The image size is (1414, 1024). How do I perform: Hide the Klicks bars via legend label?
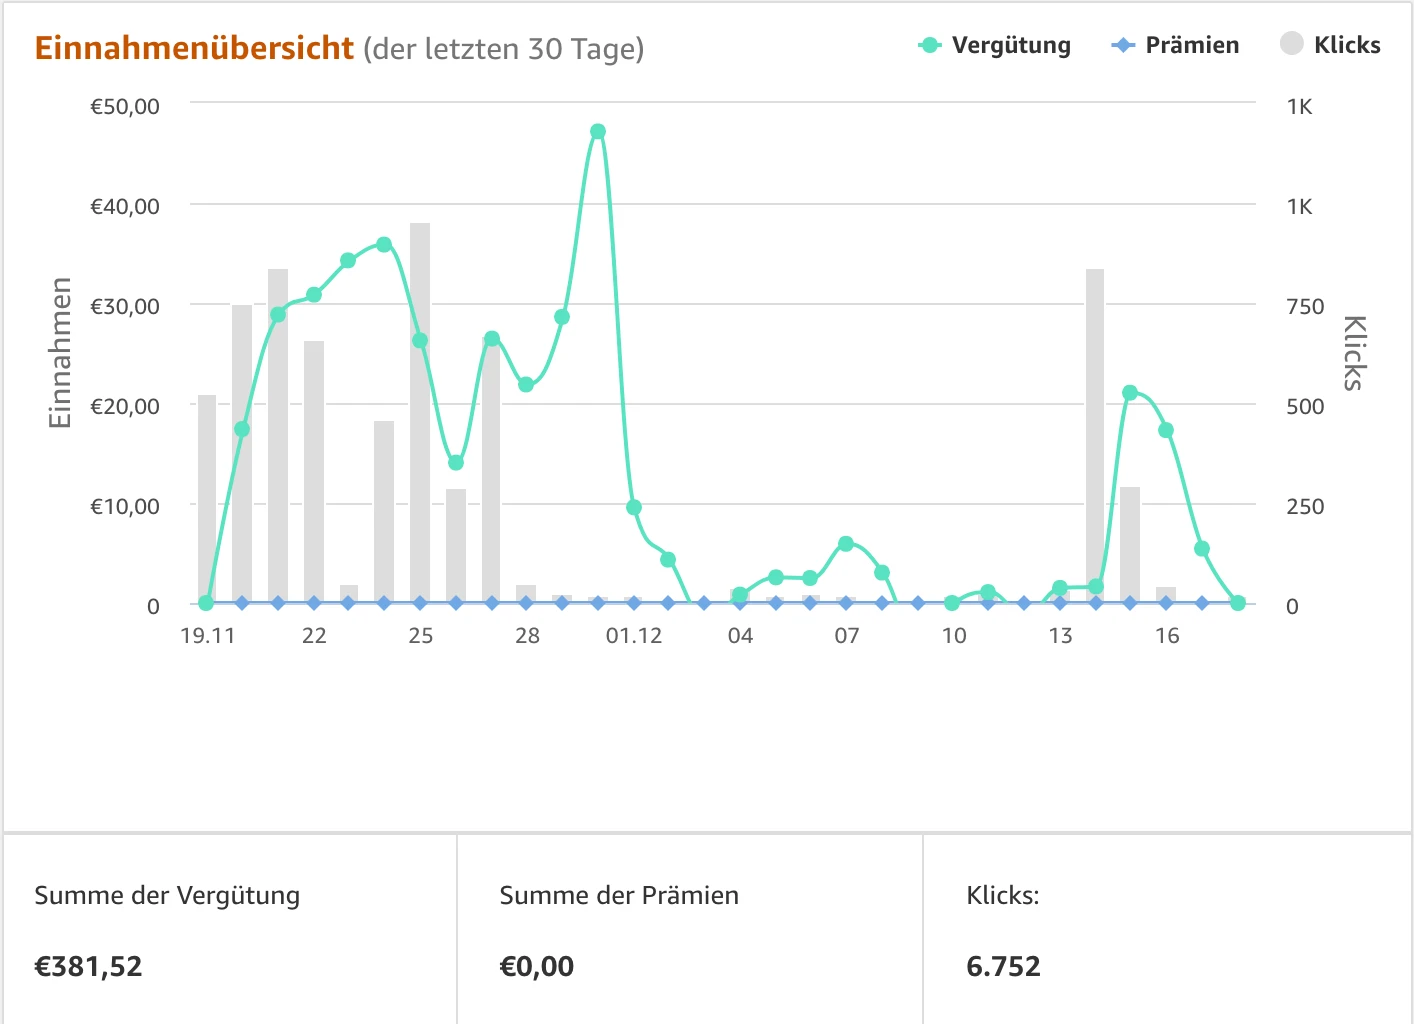1346,45
